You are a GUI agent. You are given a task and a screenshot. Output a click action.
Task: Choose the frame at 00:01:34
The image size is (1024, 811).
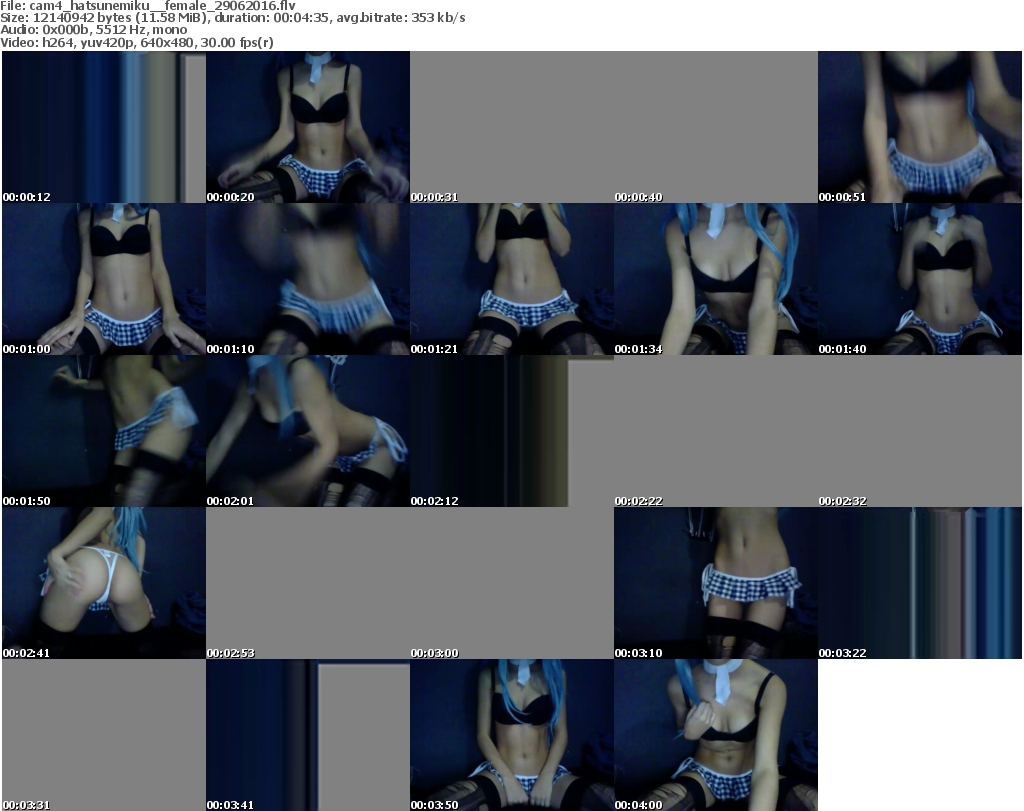click(716, 279)
